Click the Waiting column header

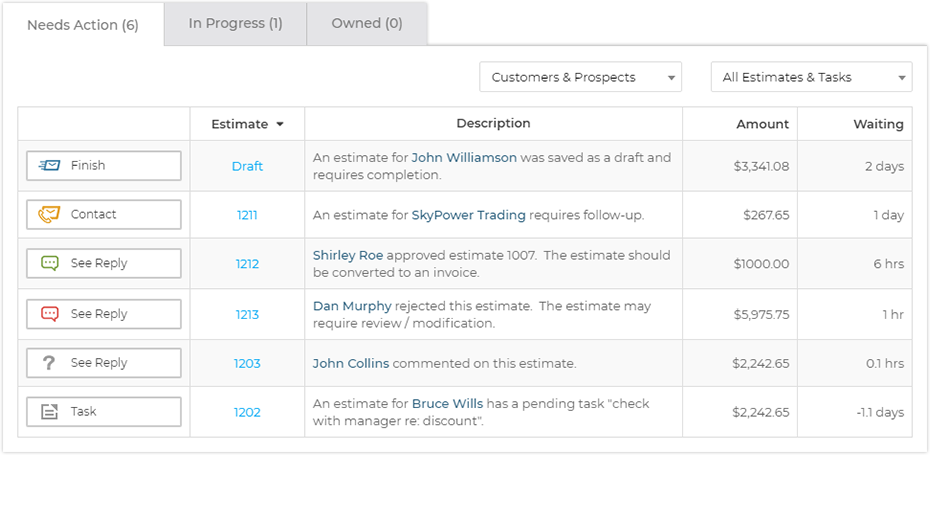click(878, 124)
